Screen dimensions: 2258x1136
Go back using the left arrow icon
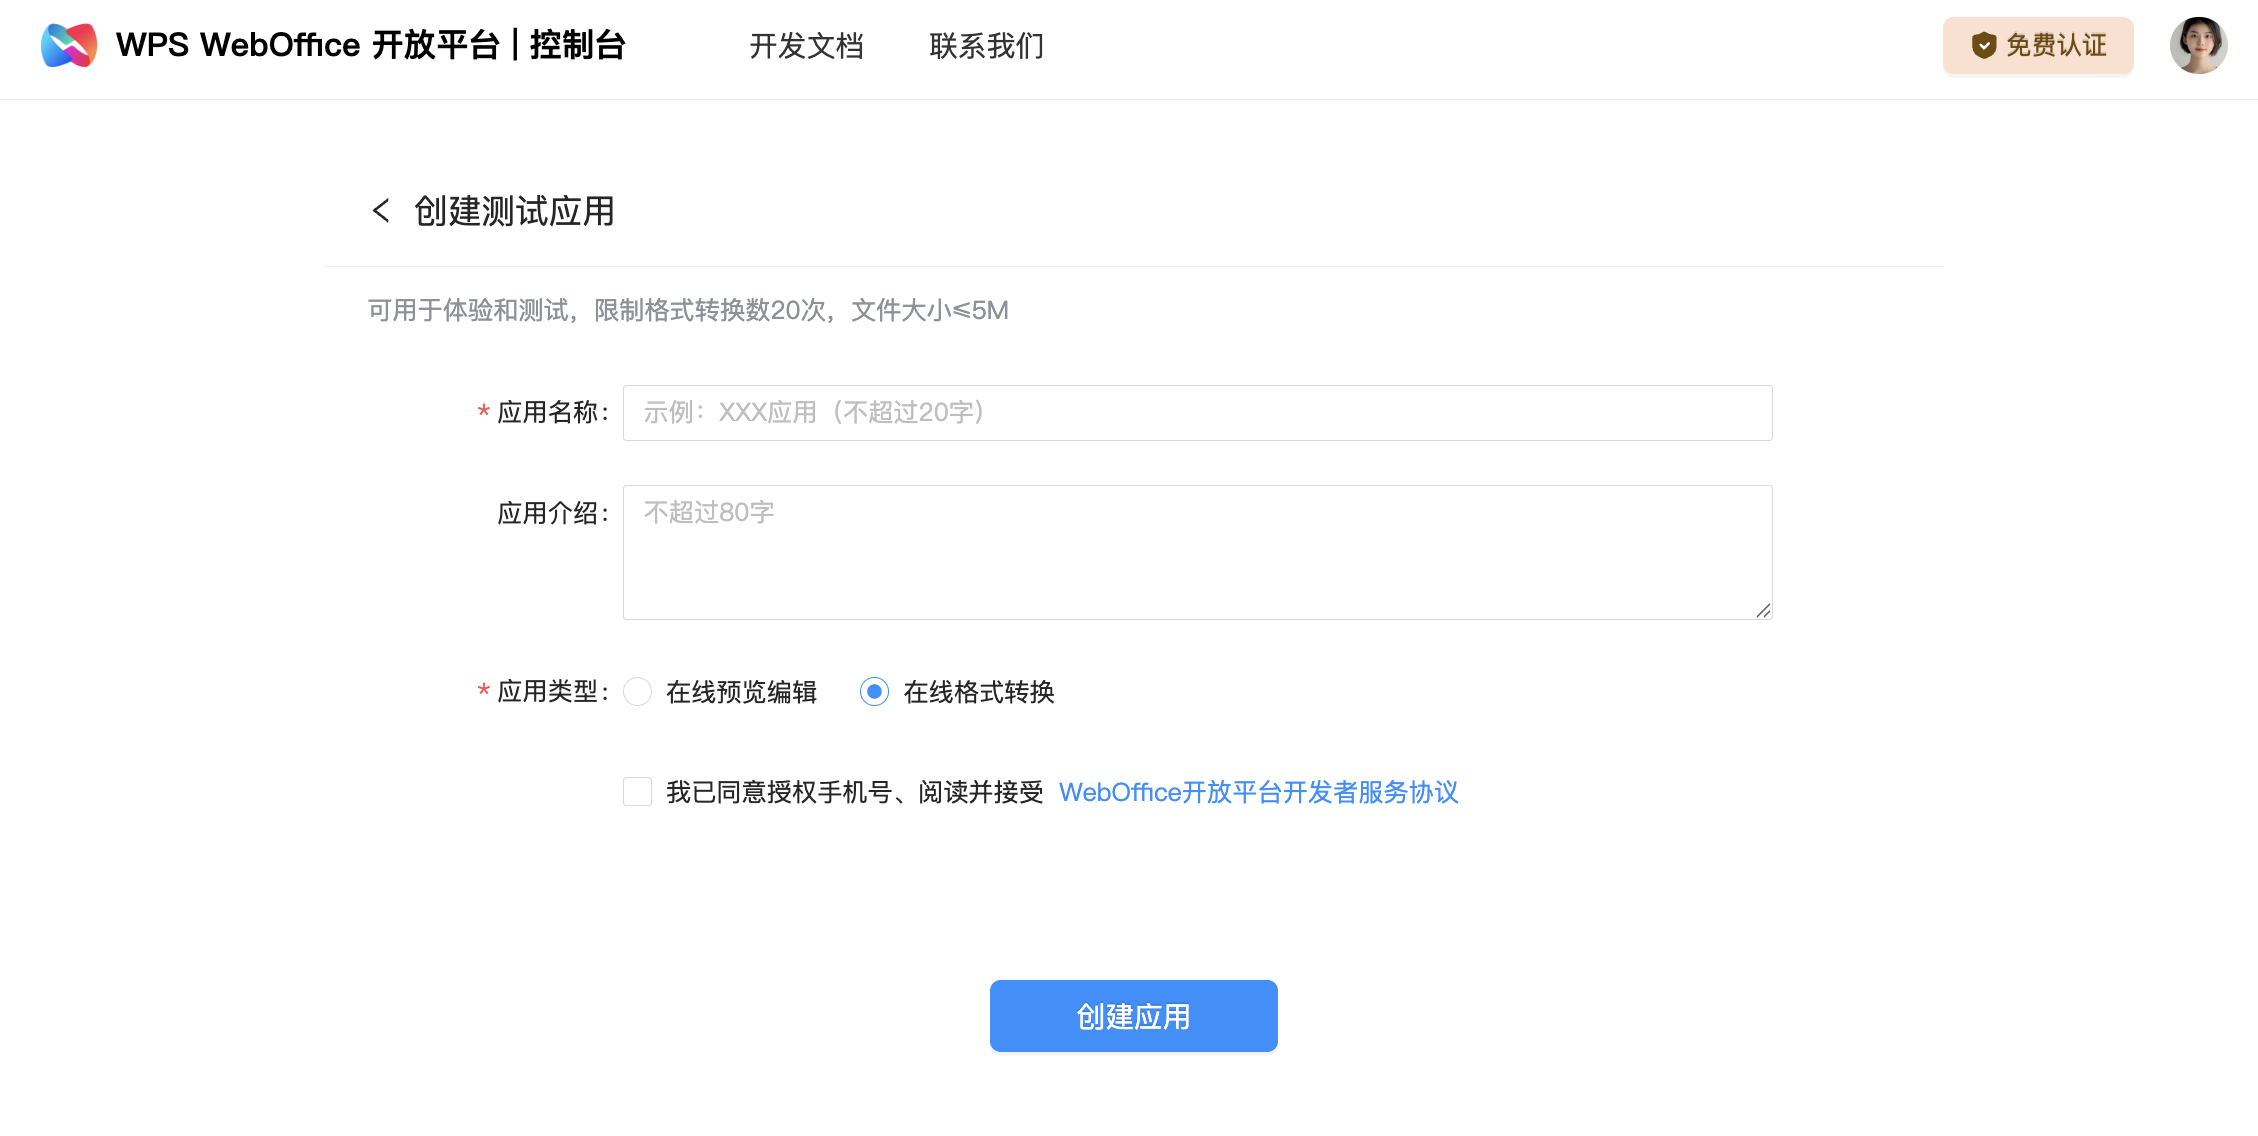(381, 211)
